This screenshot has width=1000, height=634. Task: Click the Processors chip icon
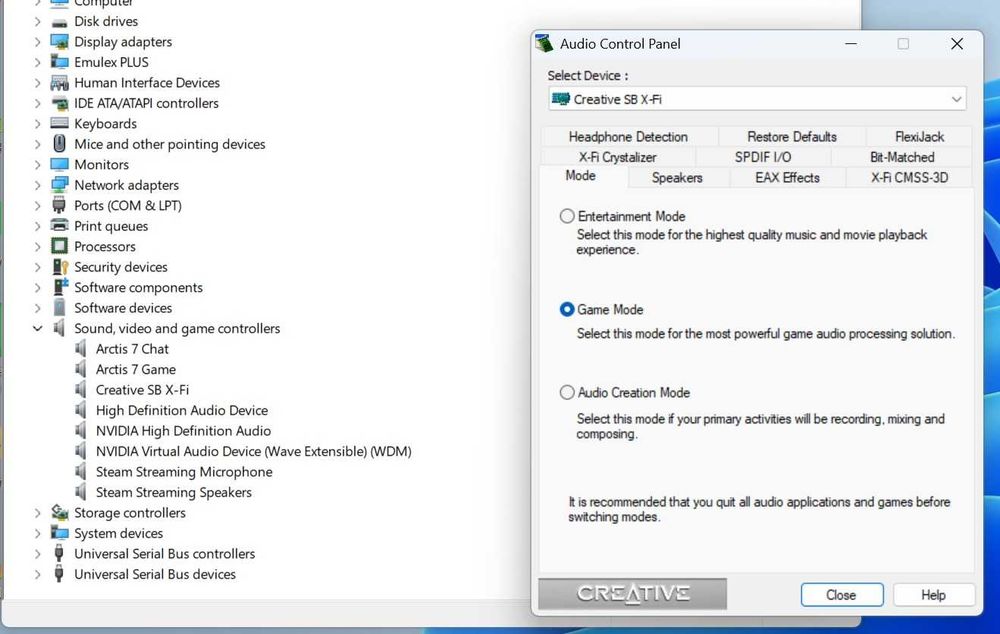pos(59,246)
